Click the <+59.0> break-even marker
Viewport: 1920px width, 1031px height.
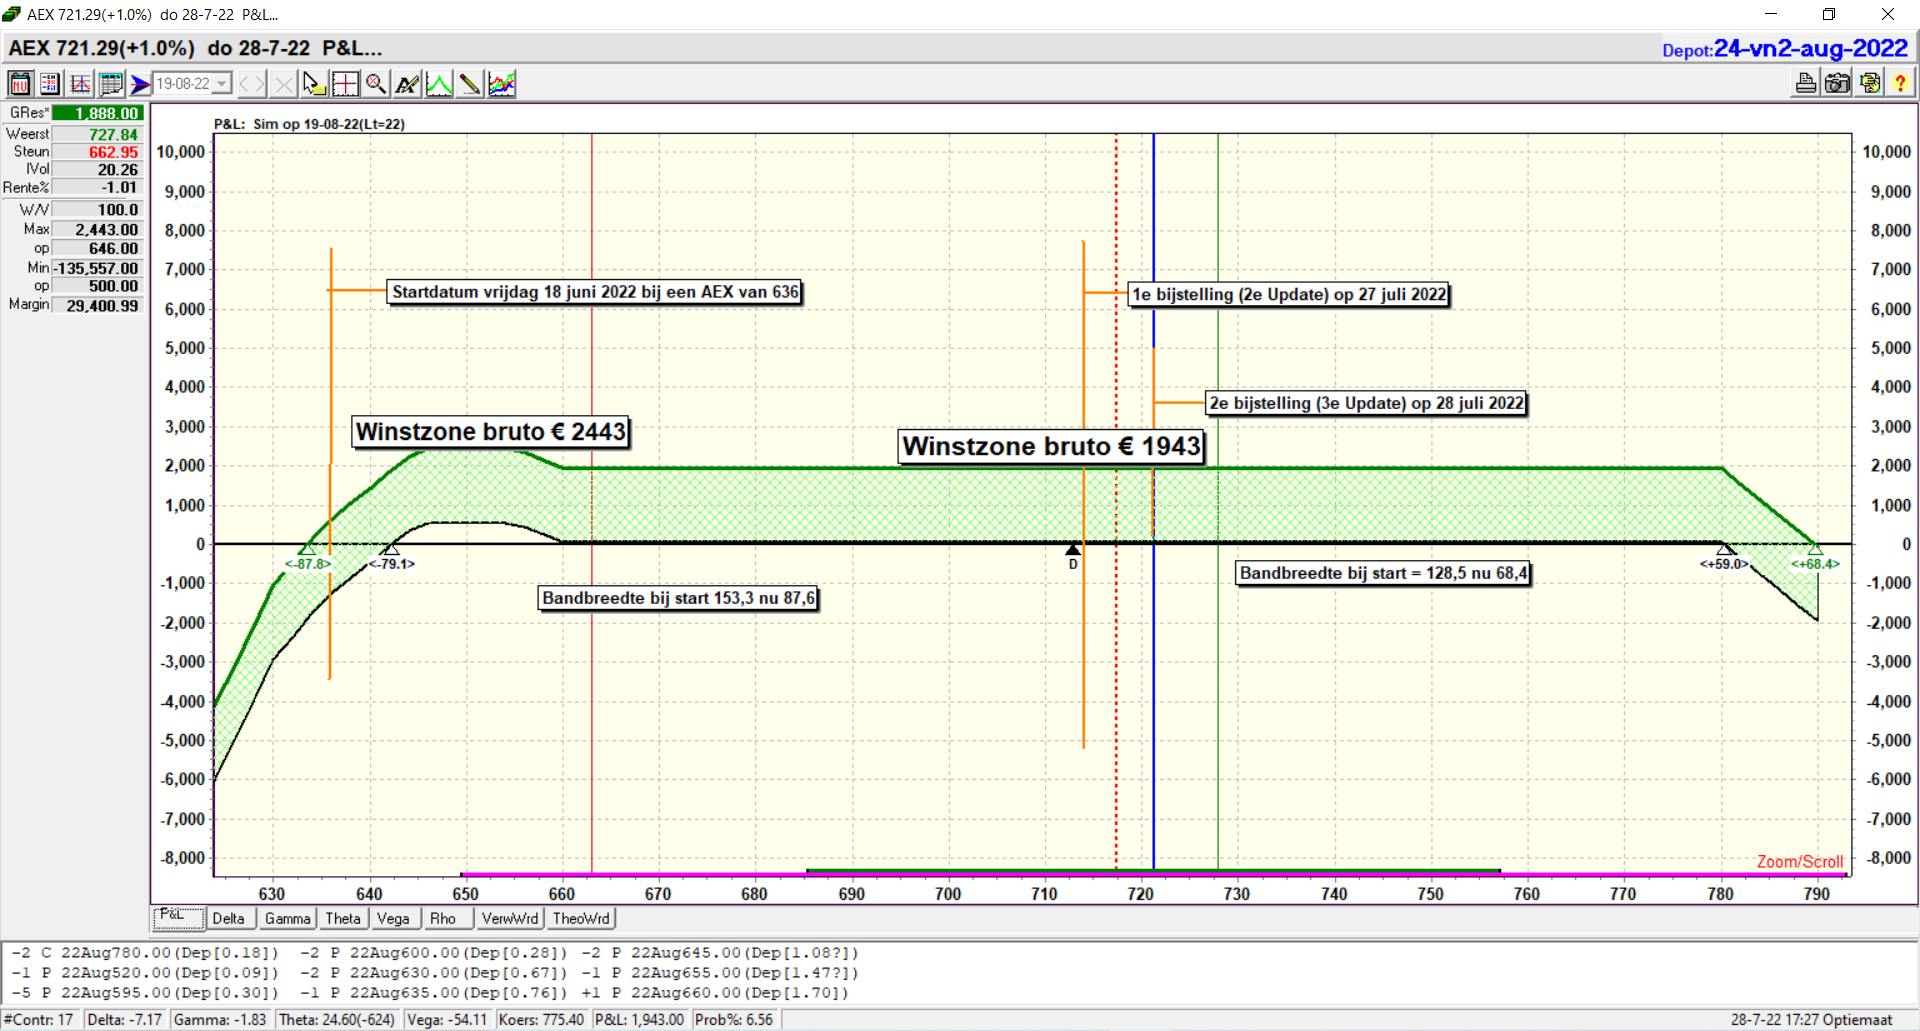1724,564
